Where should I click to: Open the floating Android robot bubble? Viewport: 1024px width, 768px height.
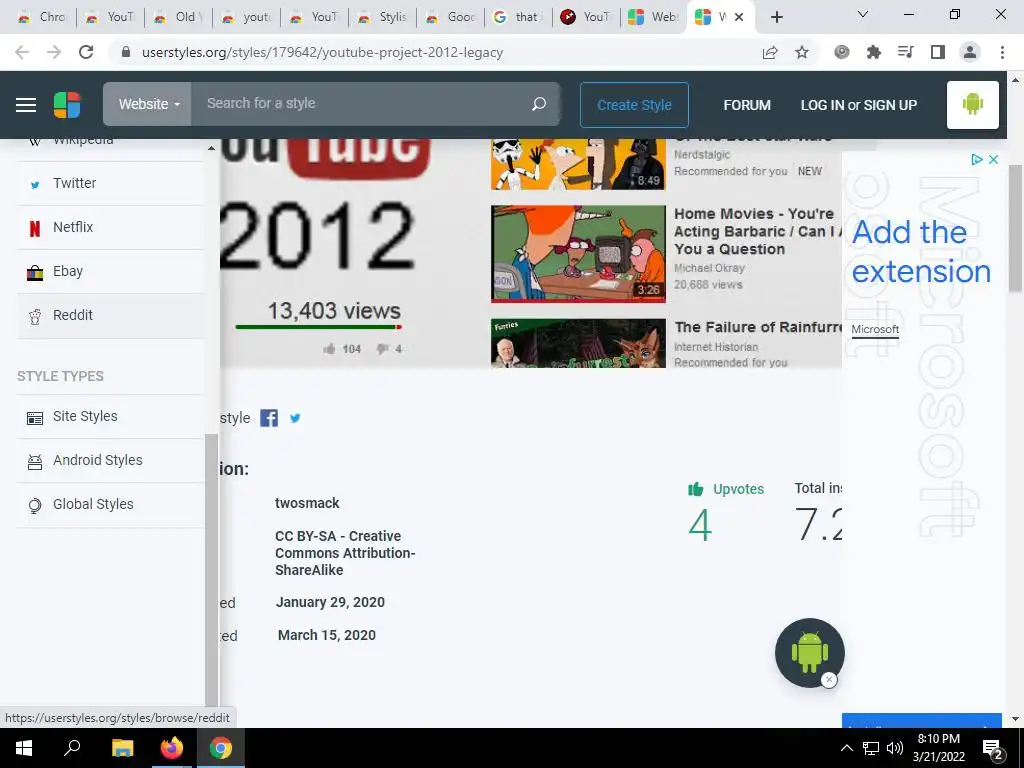[x=809, y=652]
